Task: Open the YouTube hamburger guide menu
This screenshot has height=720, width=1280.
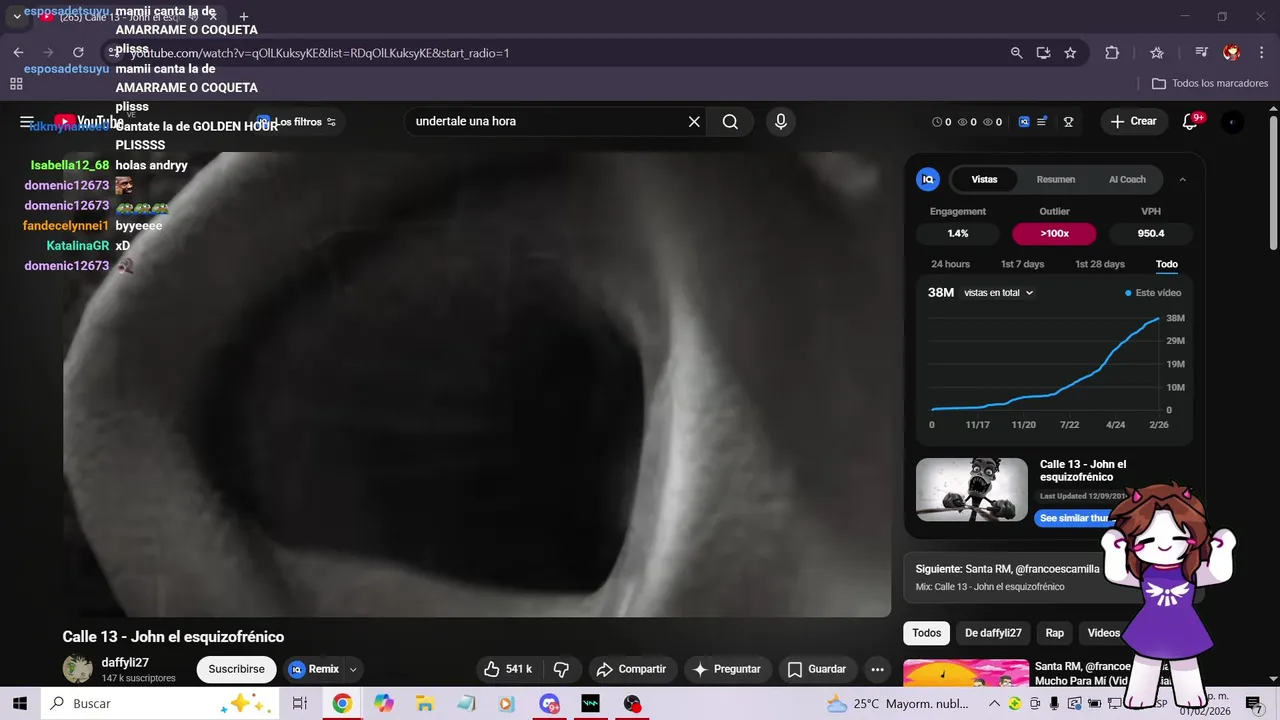Action: (27, 122)
